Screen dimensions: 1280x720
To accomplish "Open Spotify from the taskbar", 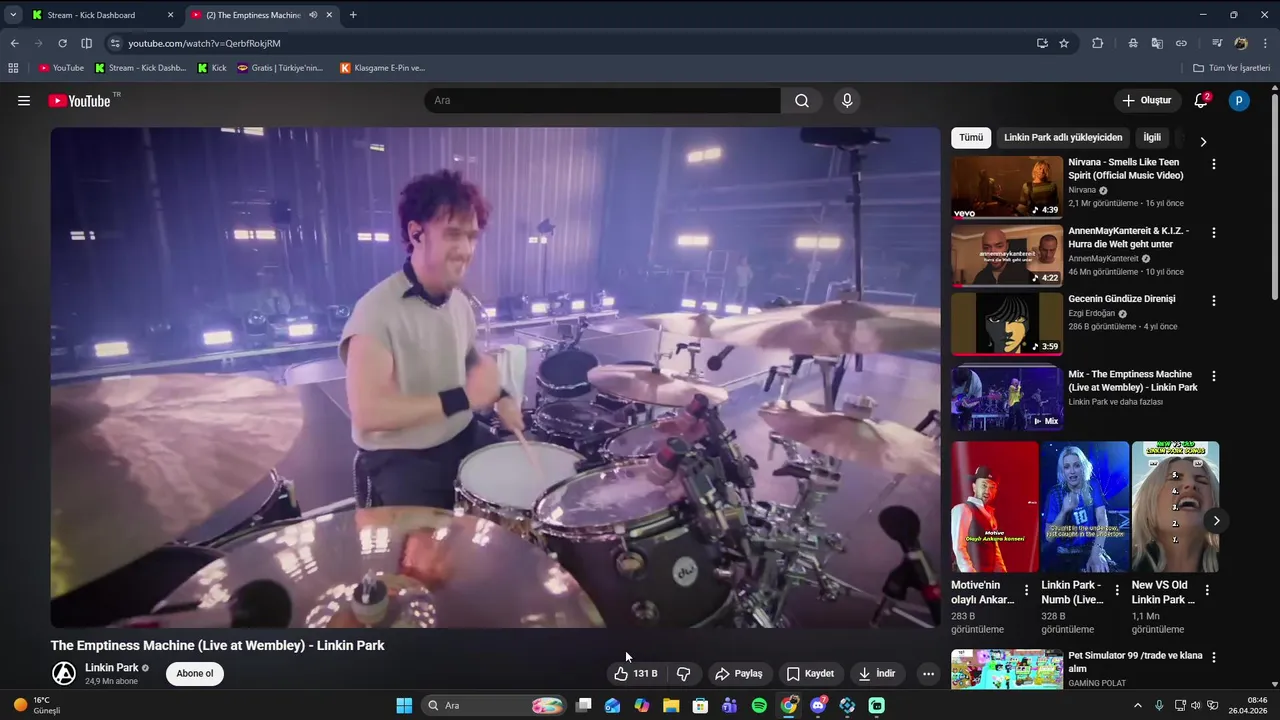I will (759, 705).
